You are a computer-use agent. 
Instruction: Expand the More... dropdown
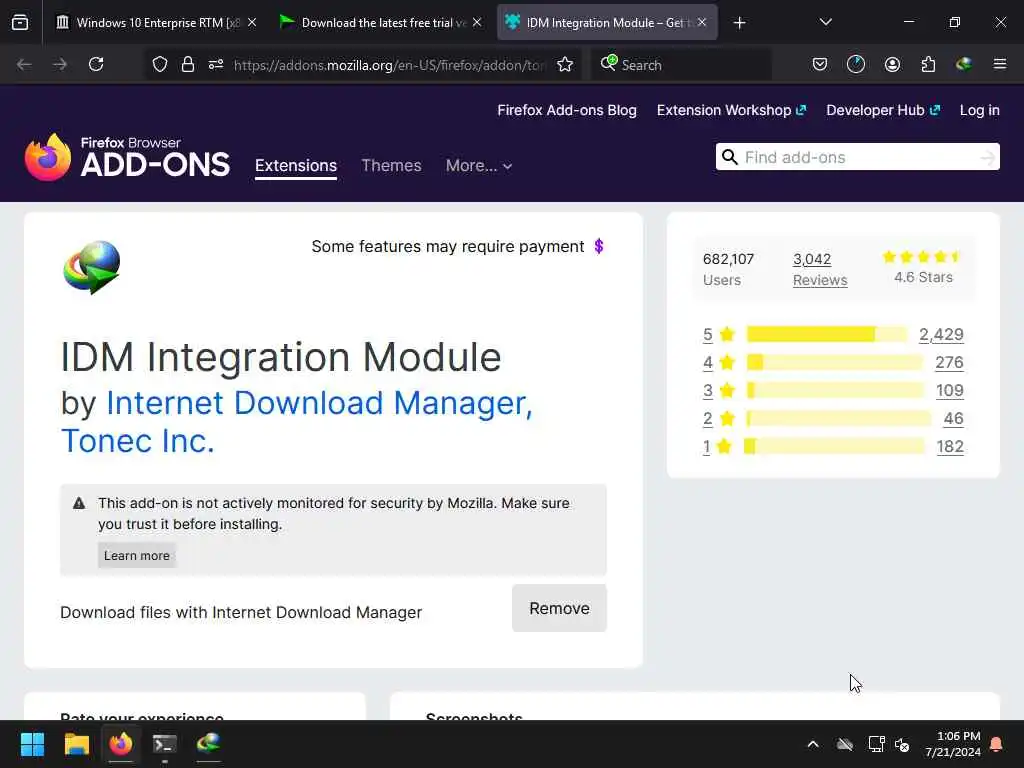(479, 165)
